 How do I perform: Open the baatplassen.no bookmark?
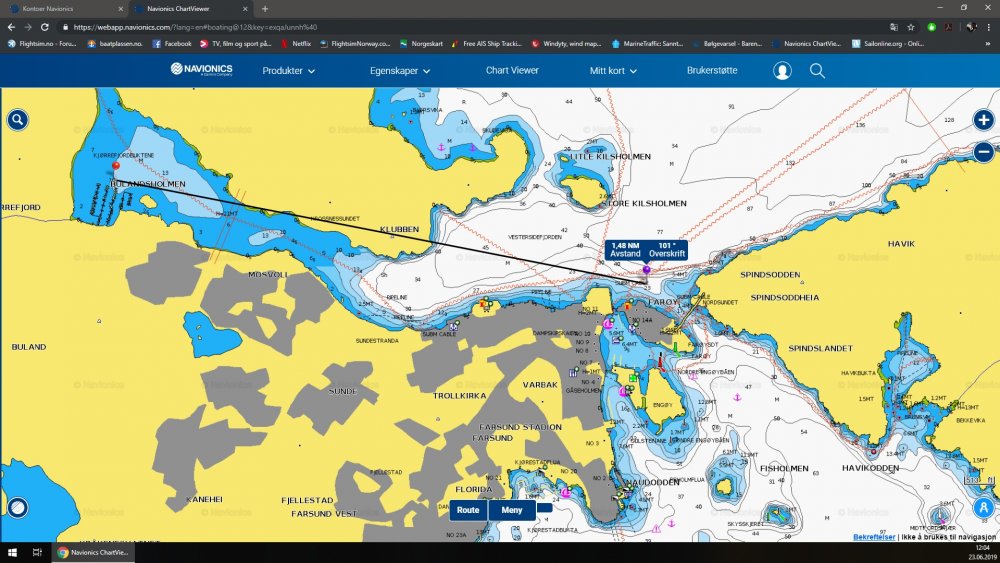click(115, 44)
